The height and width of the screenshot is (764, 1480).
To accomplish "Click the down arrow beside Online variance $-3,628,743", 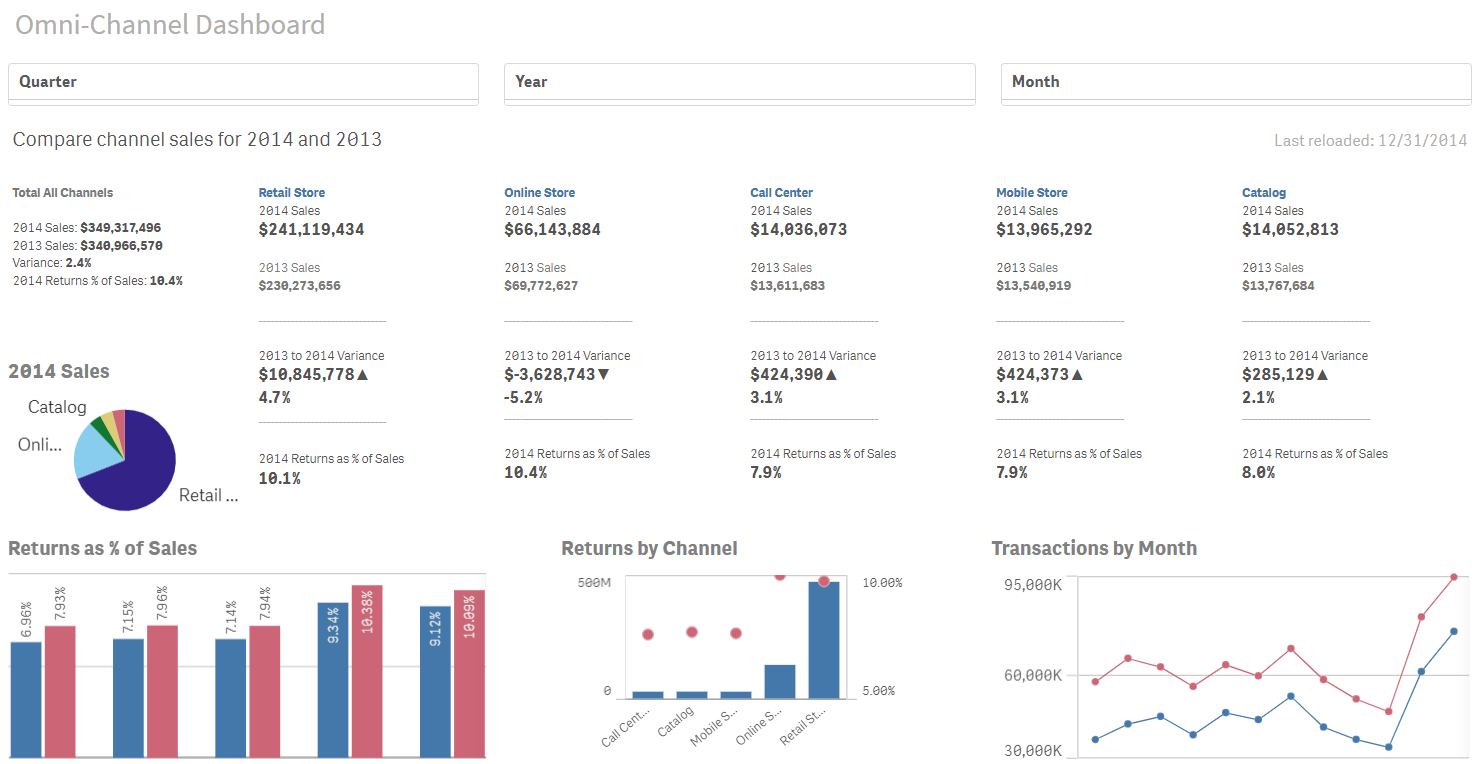I will tap(603, 375).
